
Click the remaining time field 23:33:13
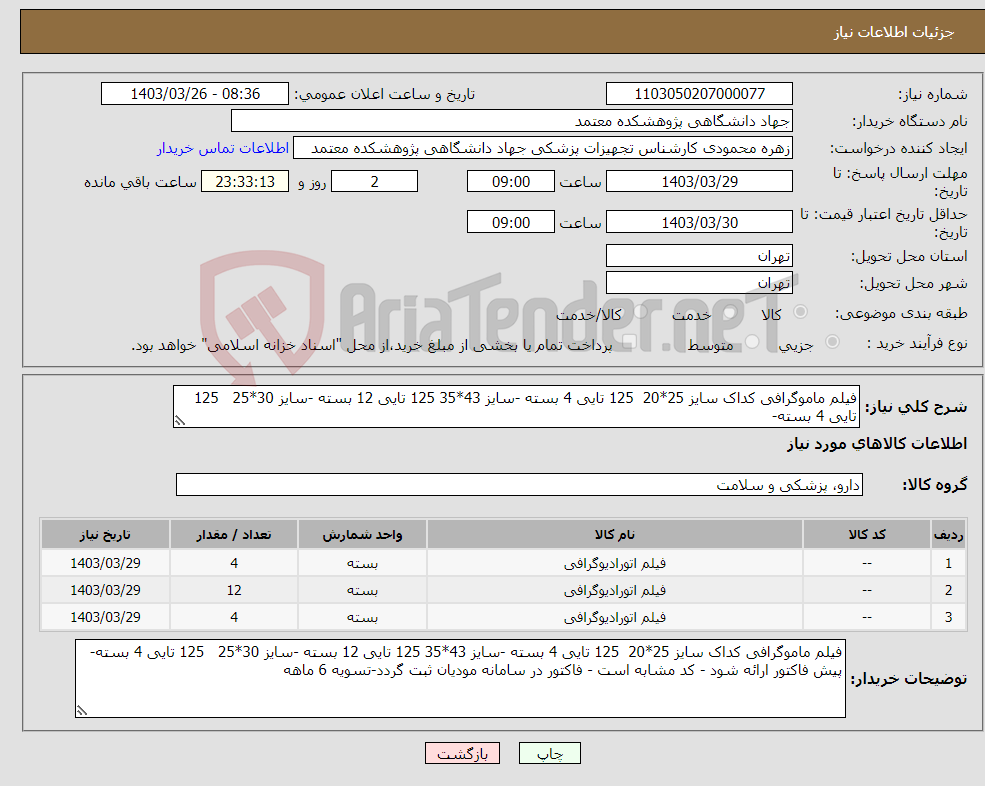coord(245,182)
